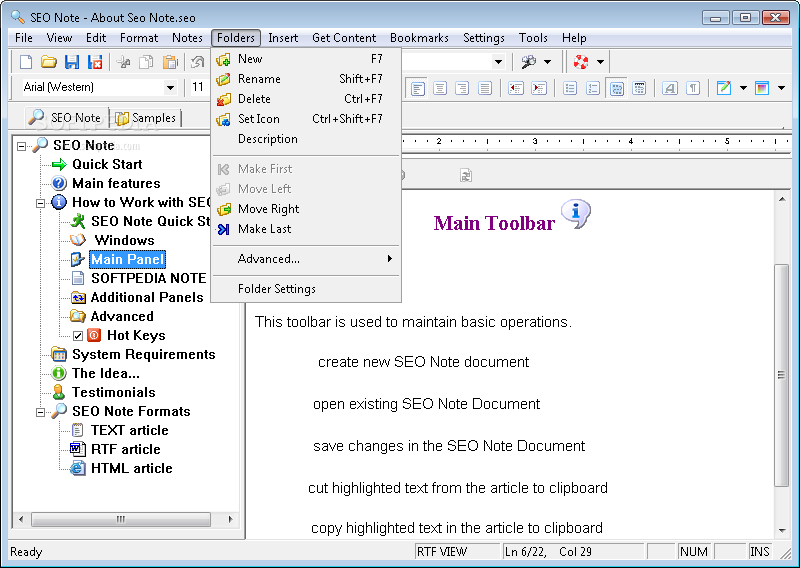Click the document refresh icon below ruler
The height and width of the screenshot is (568, 800).
coord(466,176)
